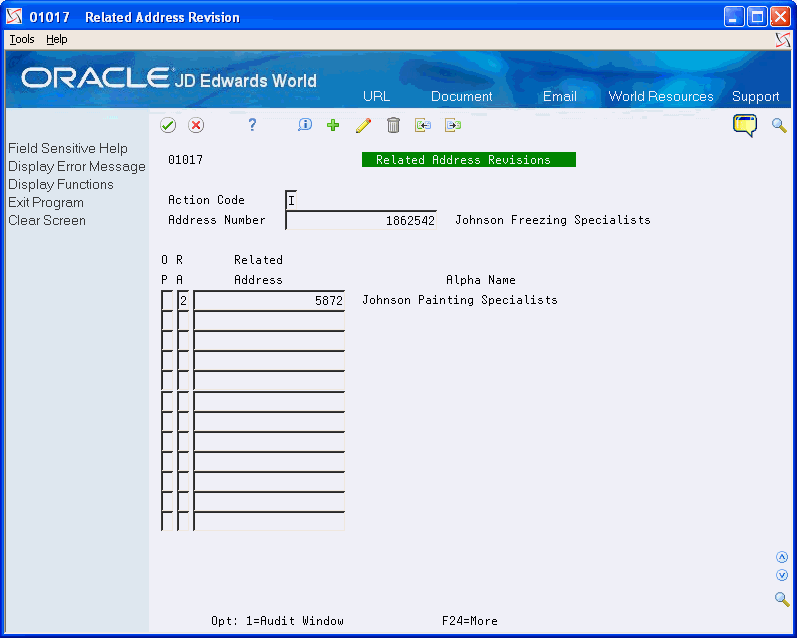Focus the Action Code field
Image resolution: width=797 pixels, height=638 pixels.
coord(291,200)
